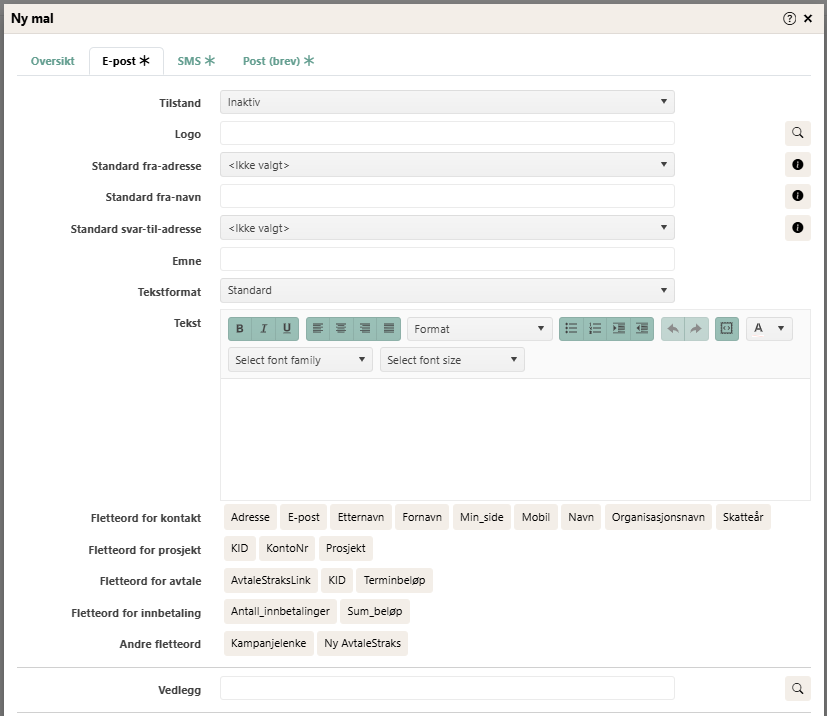
Task: Insert Terminbeløp merge field
Action: click(x=395, y=580)
